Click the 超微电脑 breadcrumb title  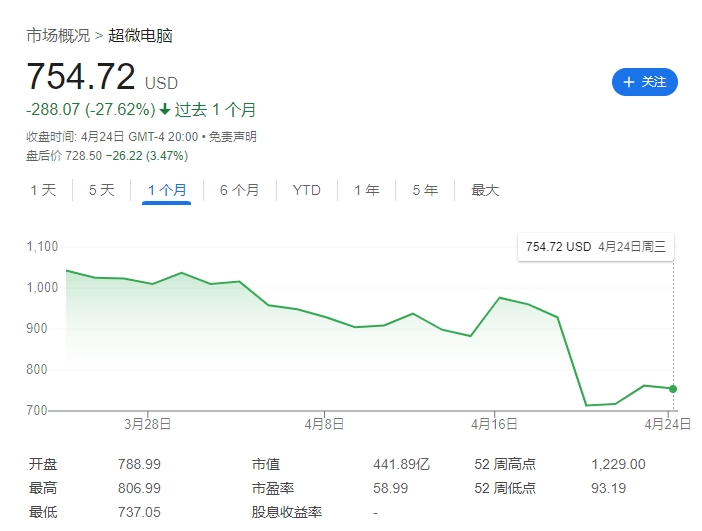(140, 36)
